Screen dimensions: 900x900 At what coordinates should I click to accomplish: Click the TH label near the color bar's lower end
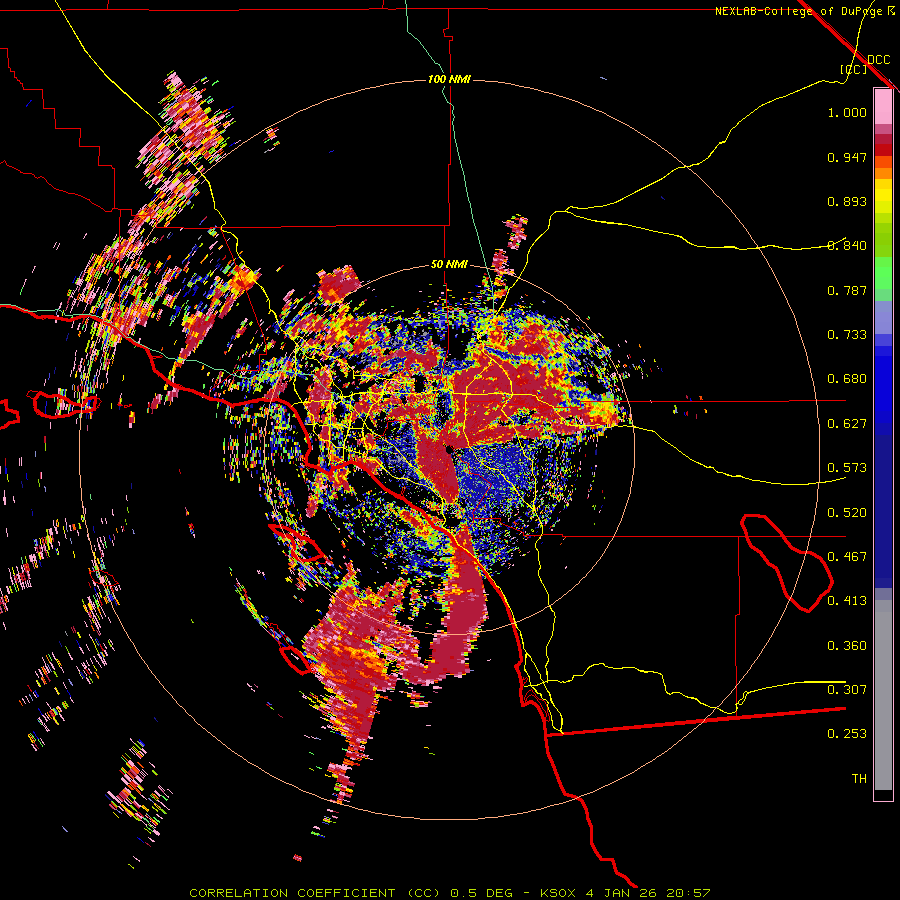859,779
